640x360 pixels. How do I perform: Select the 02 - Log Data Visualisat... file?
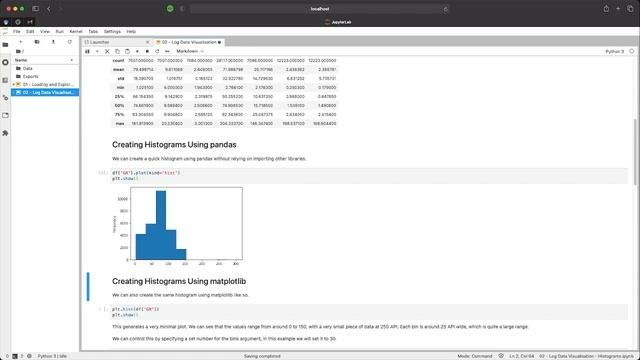(x=45, y=92)
